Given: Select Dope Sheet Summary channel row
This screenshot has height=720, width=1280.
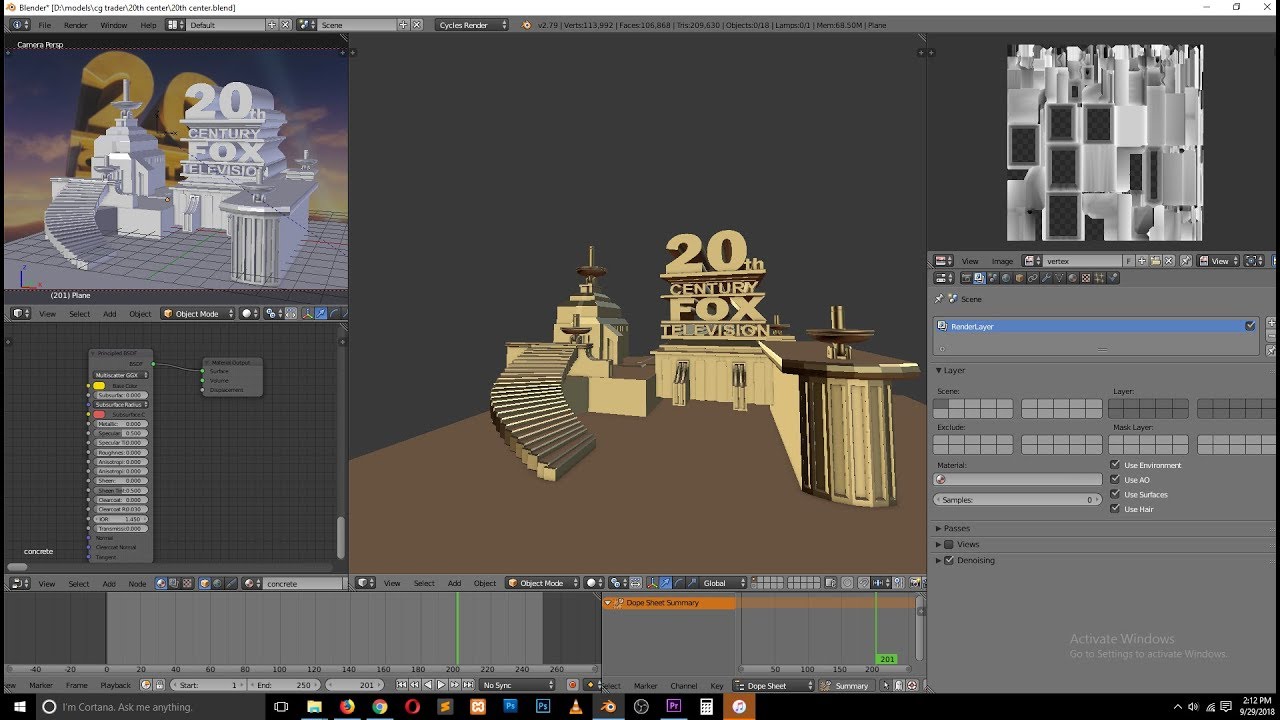Looking at the screenshot, I should [x=668, y=603].
